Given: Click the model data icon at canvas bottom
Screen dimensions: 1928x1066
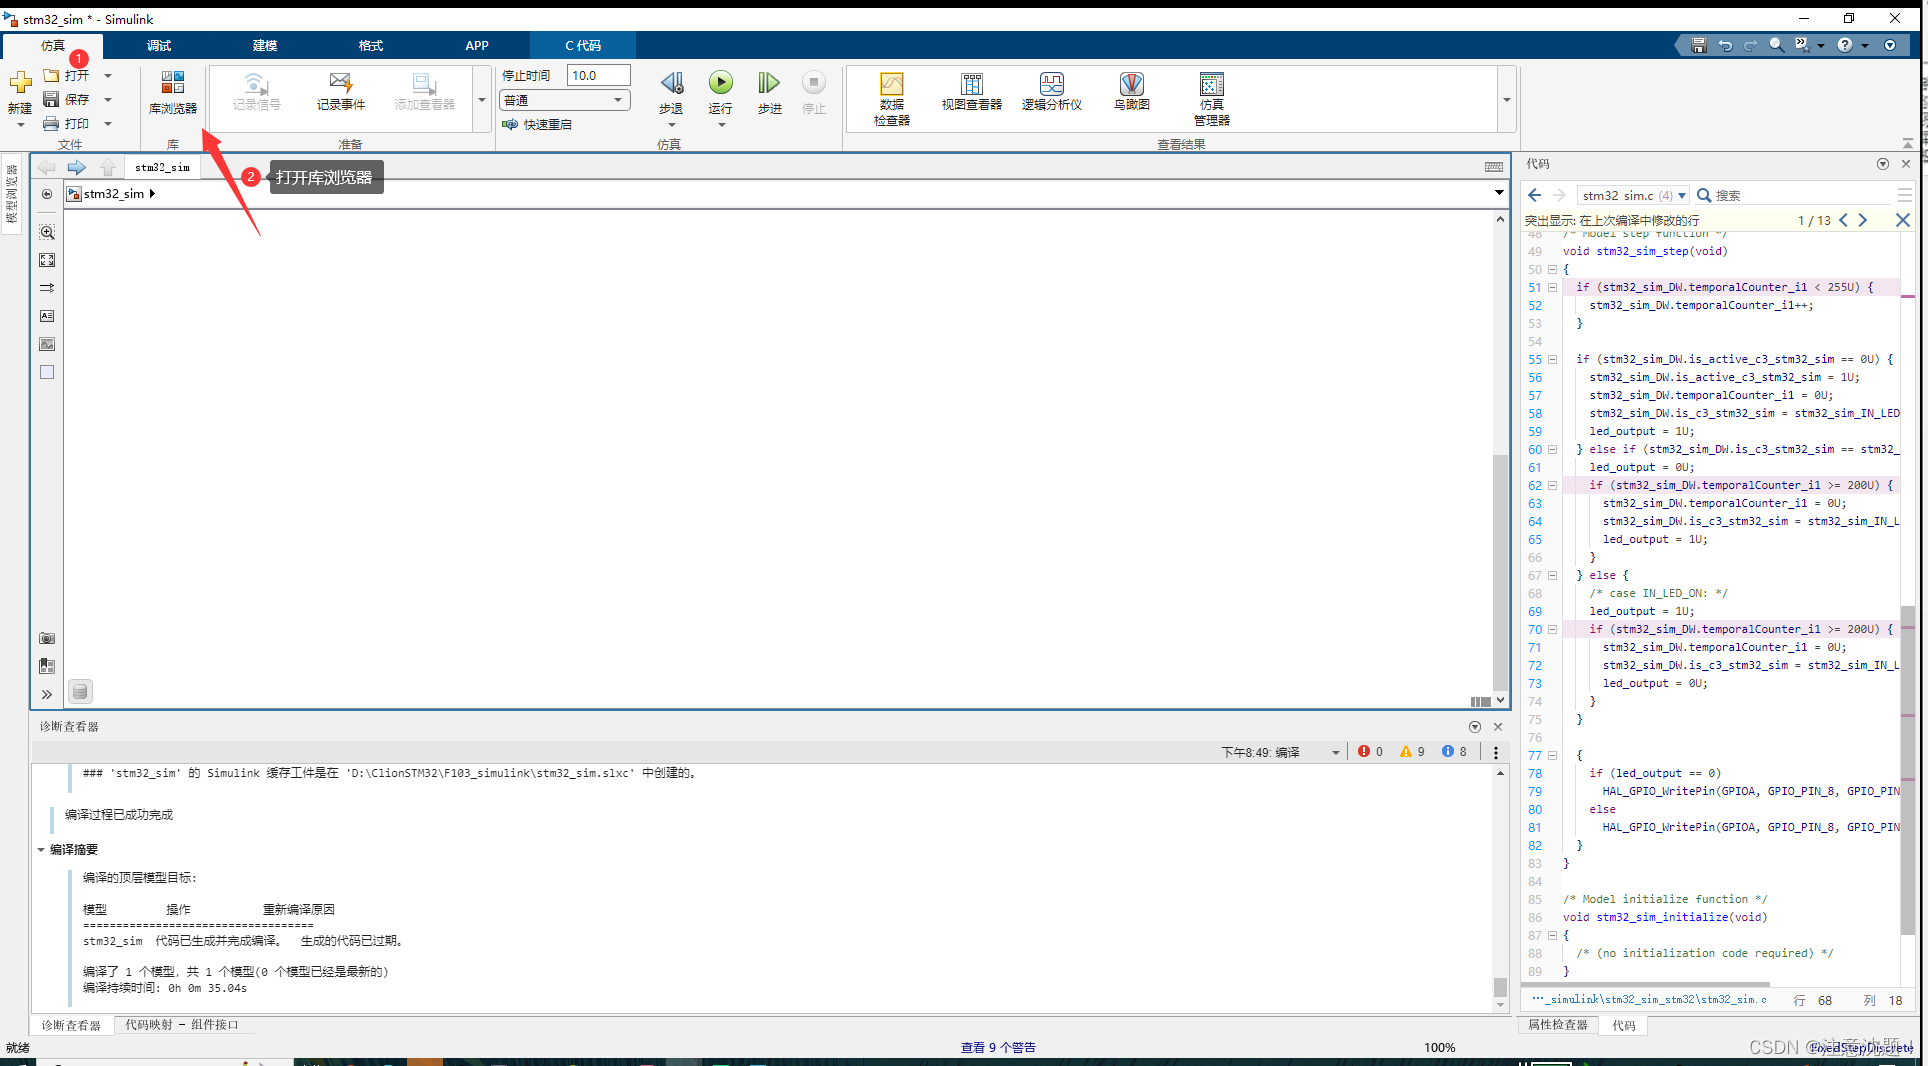Looking at the screenshot, I should [x=80, y=691].
